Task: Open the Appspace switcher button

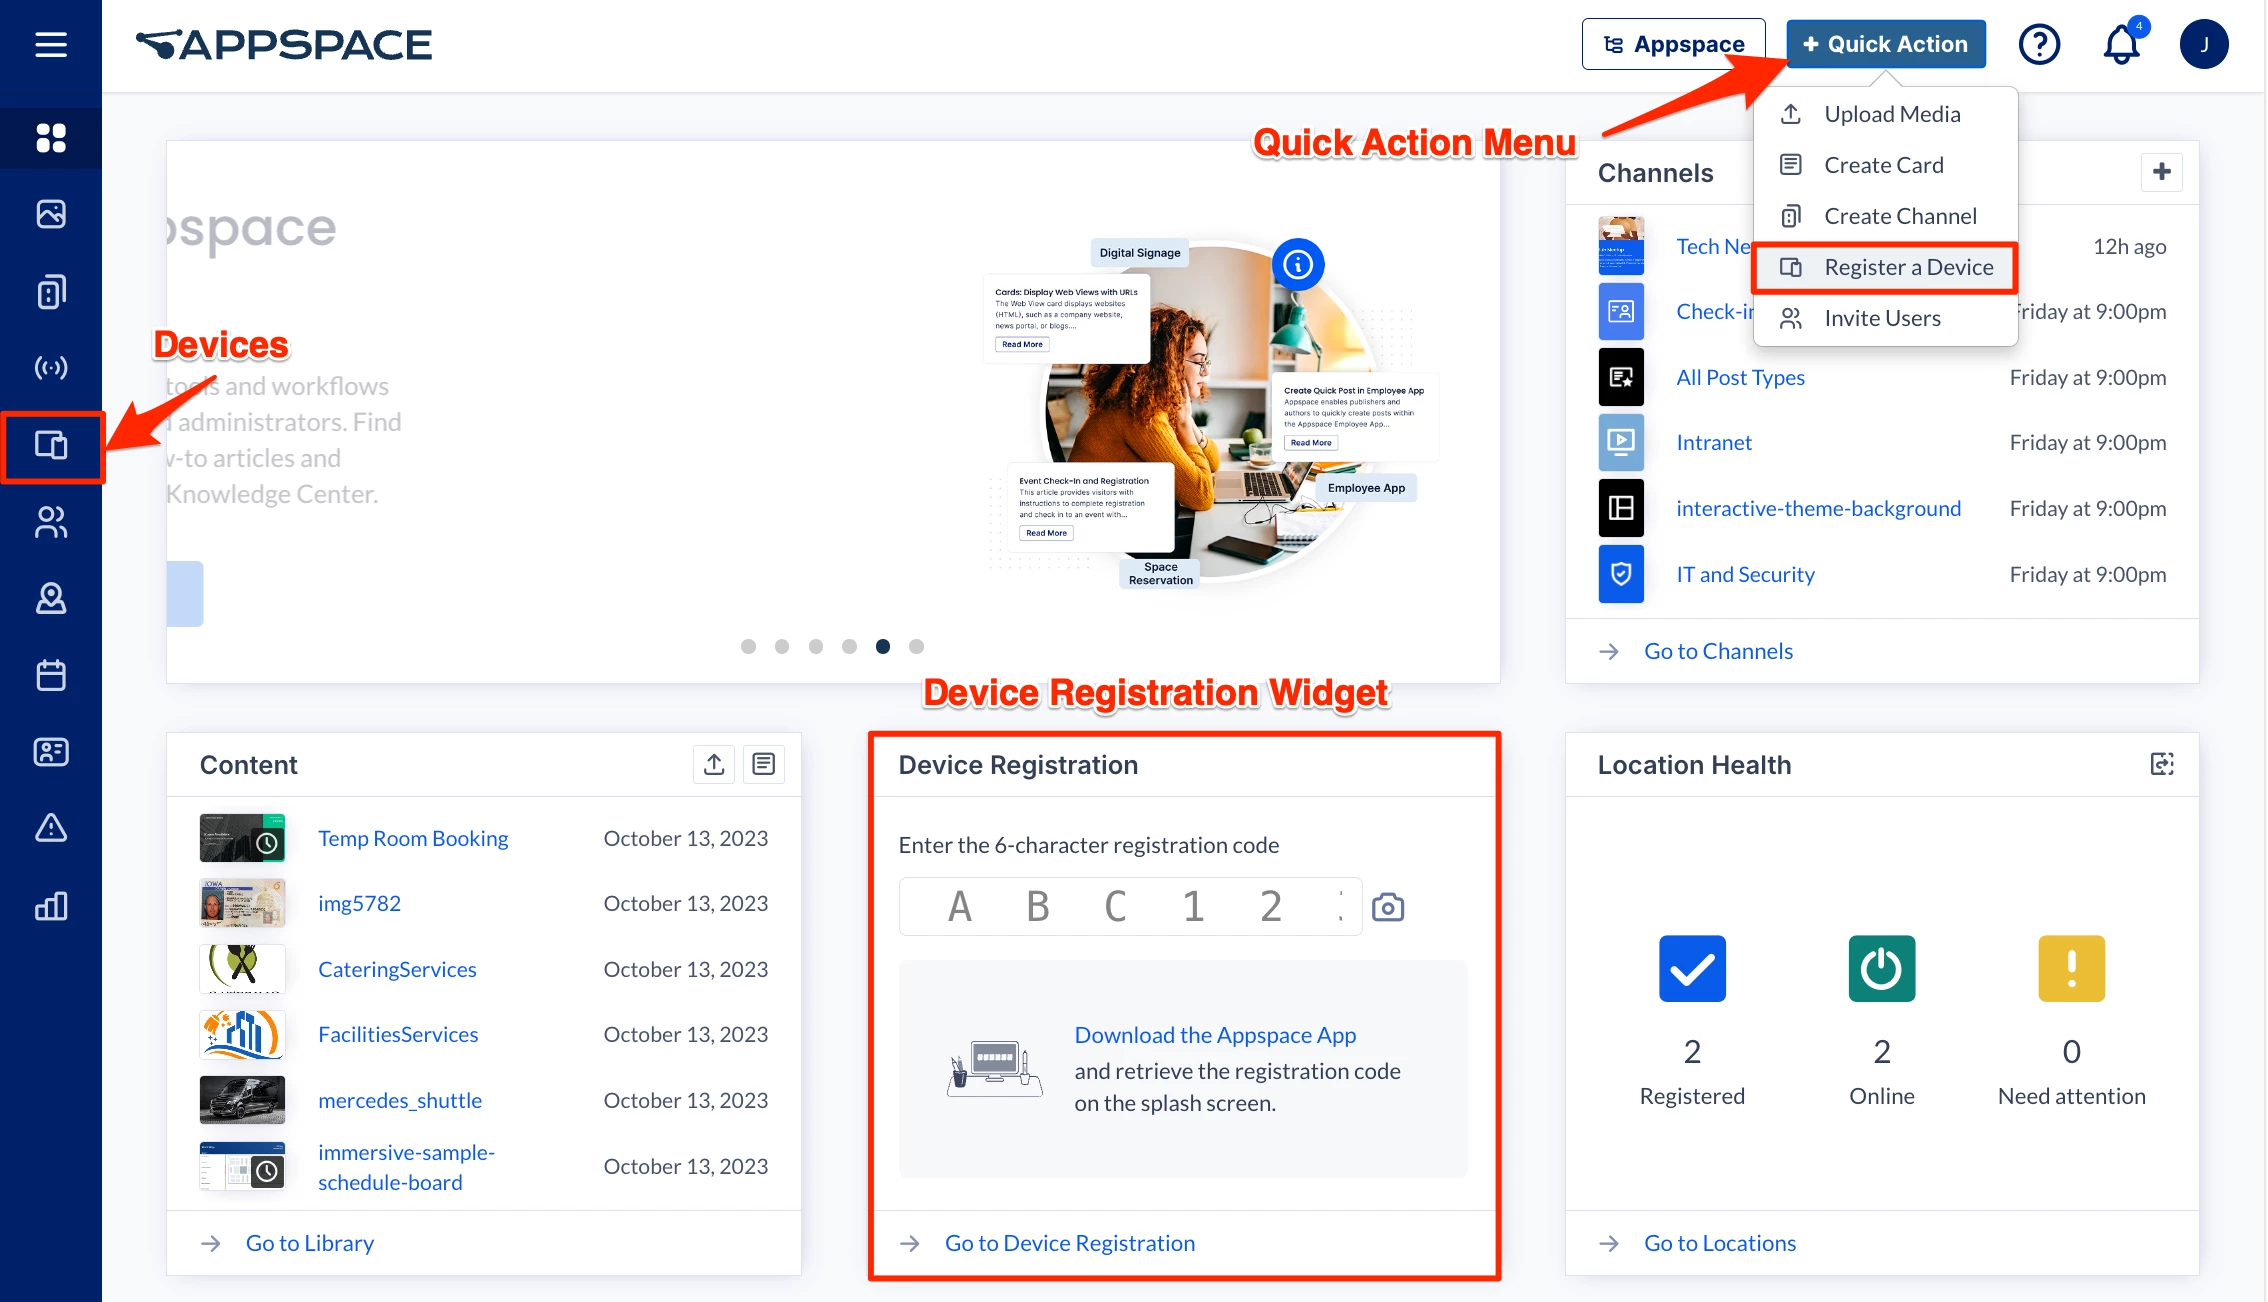Action: click(1673, 45)
